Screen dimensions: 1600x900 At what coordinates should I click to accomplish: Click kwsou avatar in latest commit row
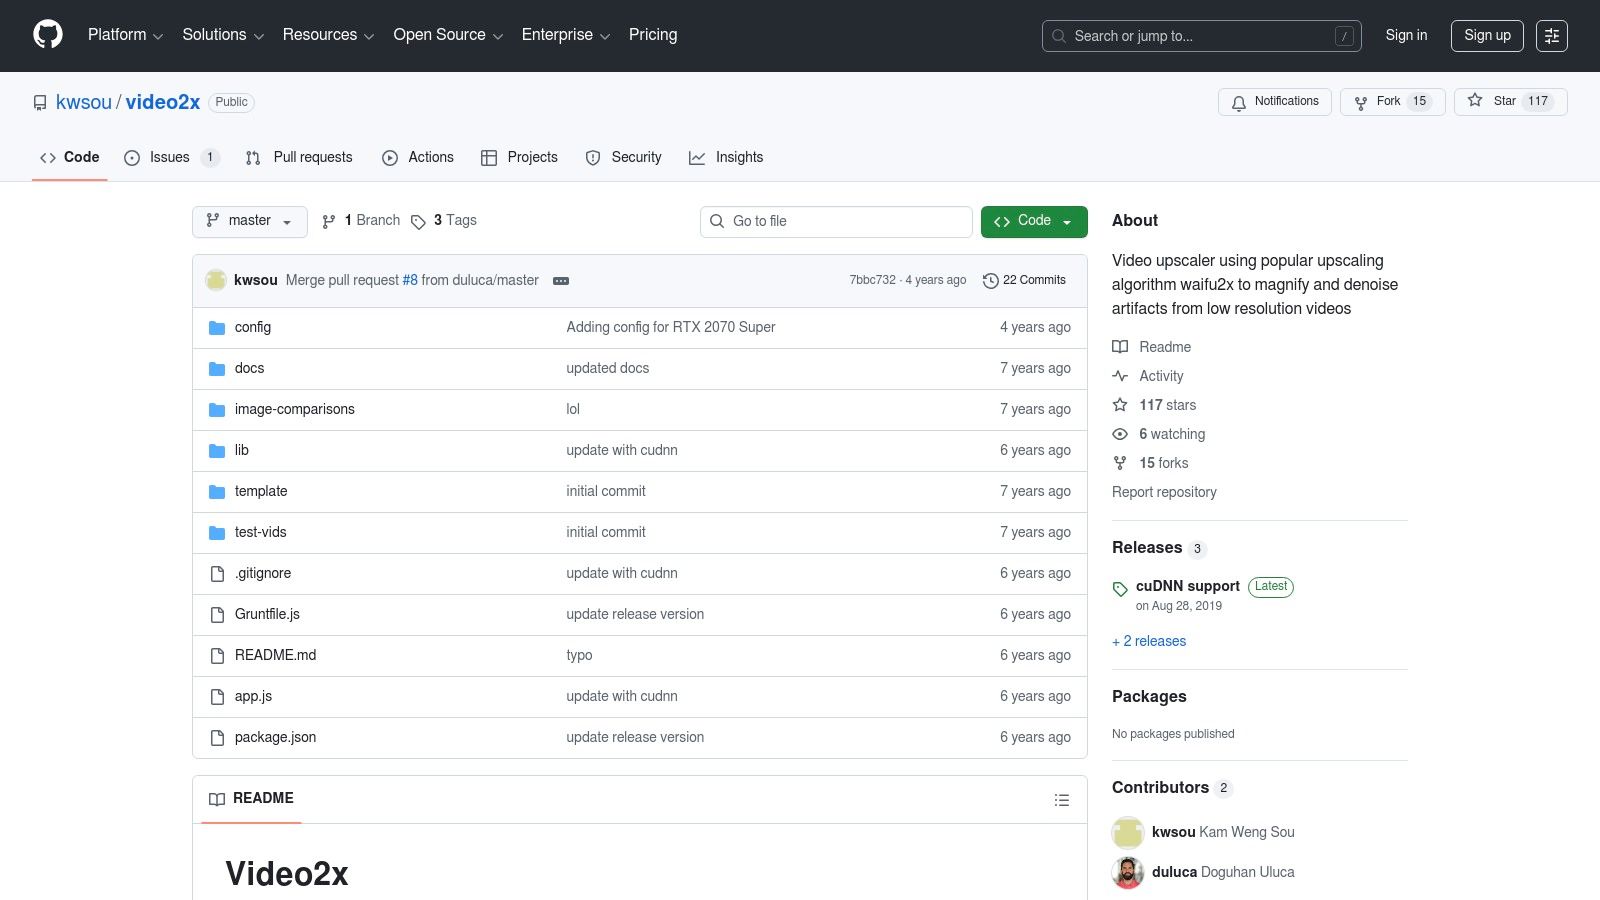pos(216,280)
